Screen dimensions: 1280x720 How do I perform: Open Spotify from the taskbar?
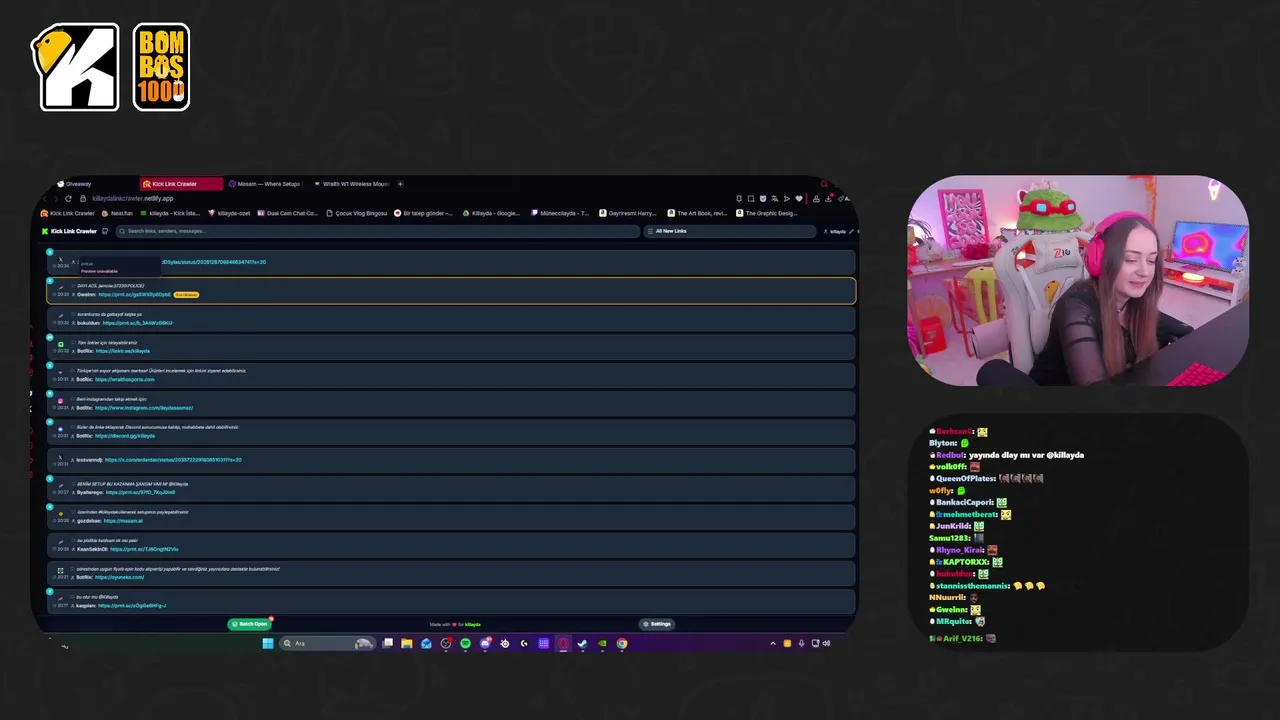coord(465,643)
